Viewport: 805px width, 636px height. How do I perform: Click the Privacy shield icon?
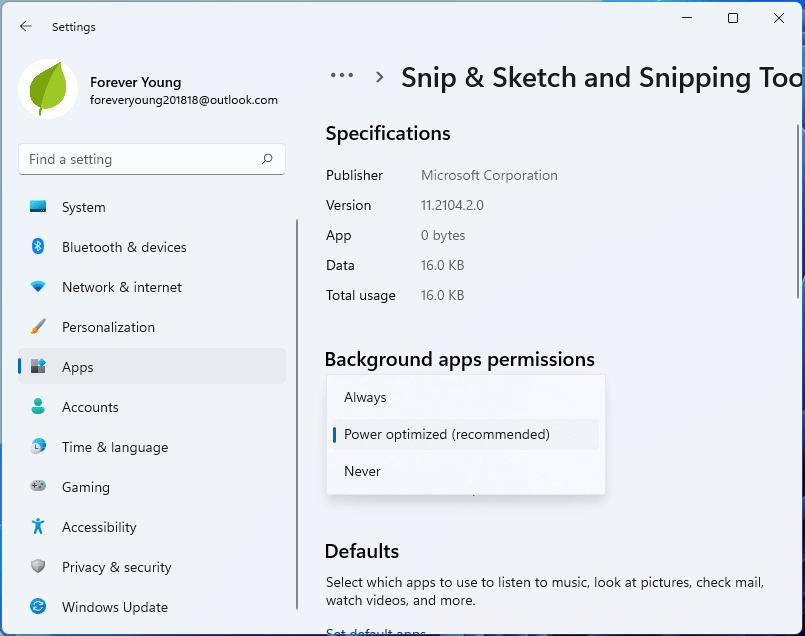(x=38, y=566)
